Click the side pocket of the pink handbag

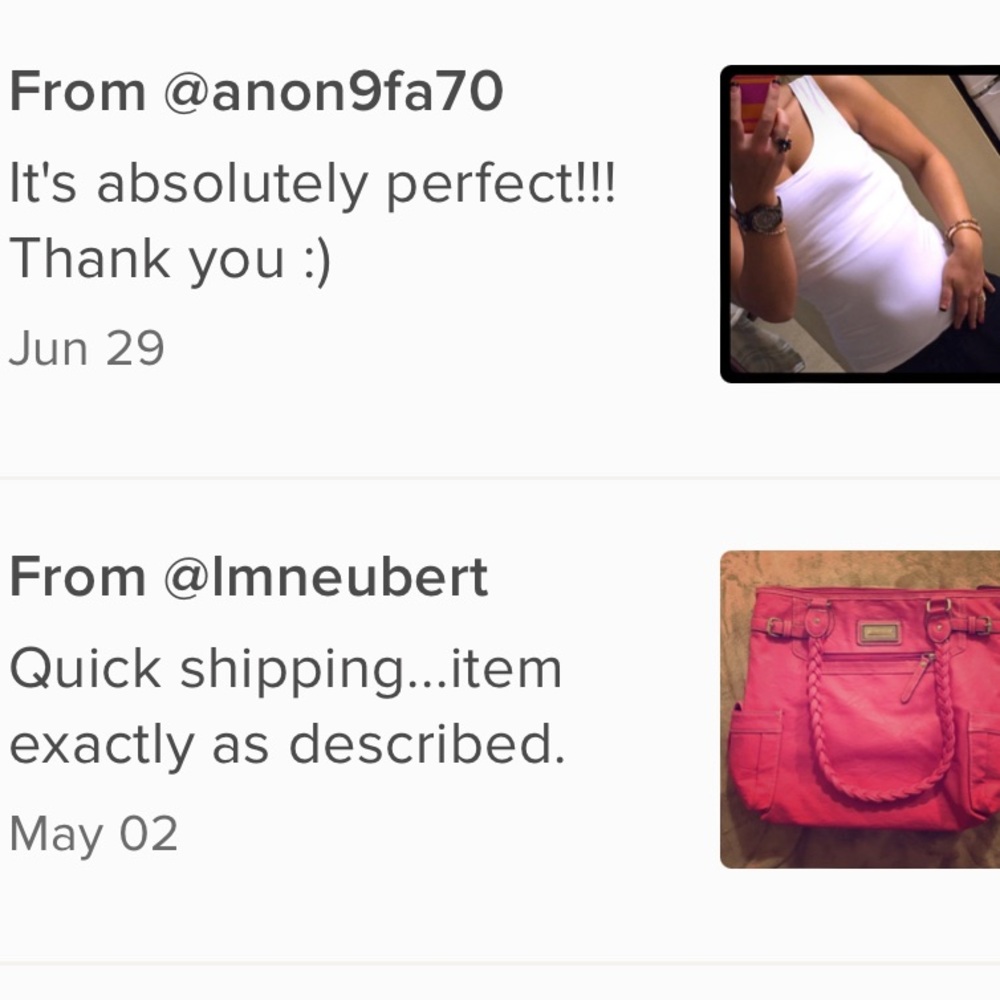pos(756,758)
